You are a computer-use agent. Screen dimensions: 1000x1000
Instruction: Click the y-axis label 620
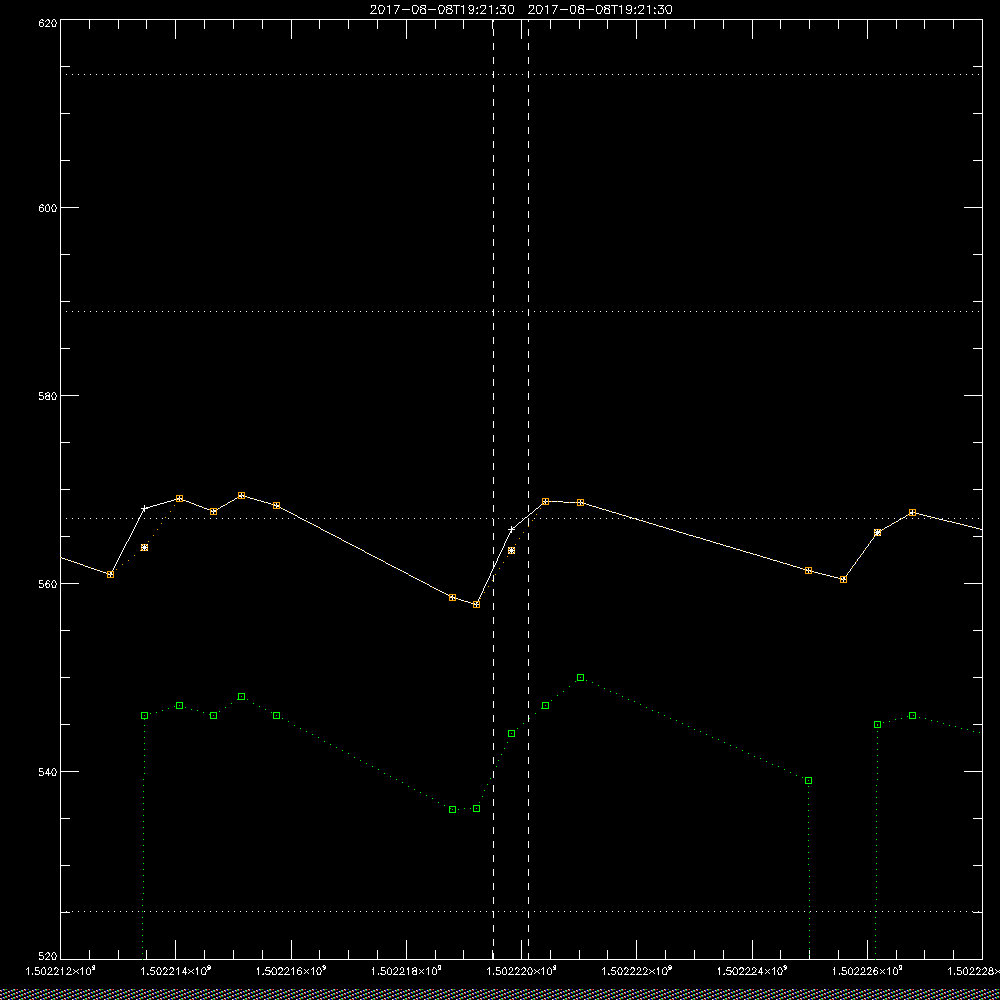48,22
